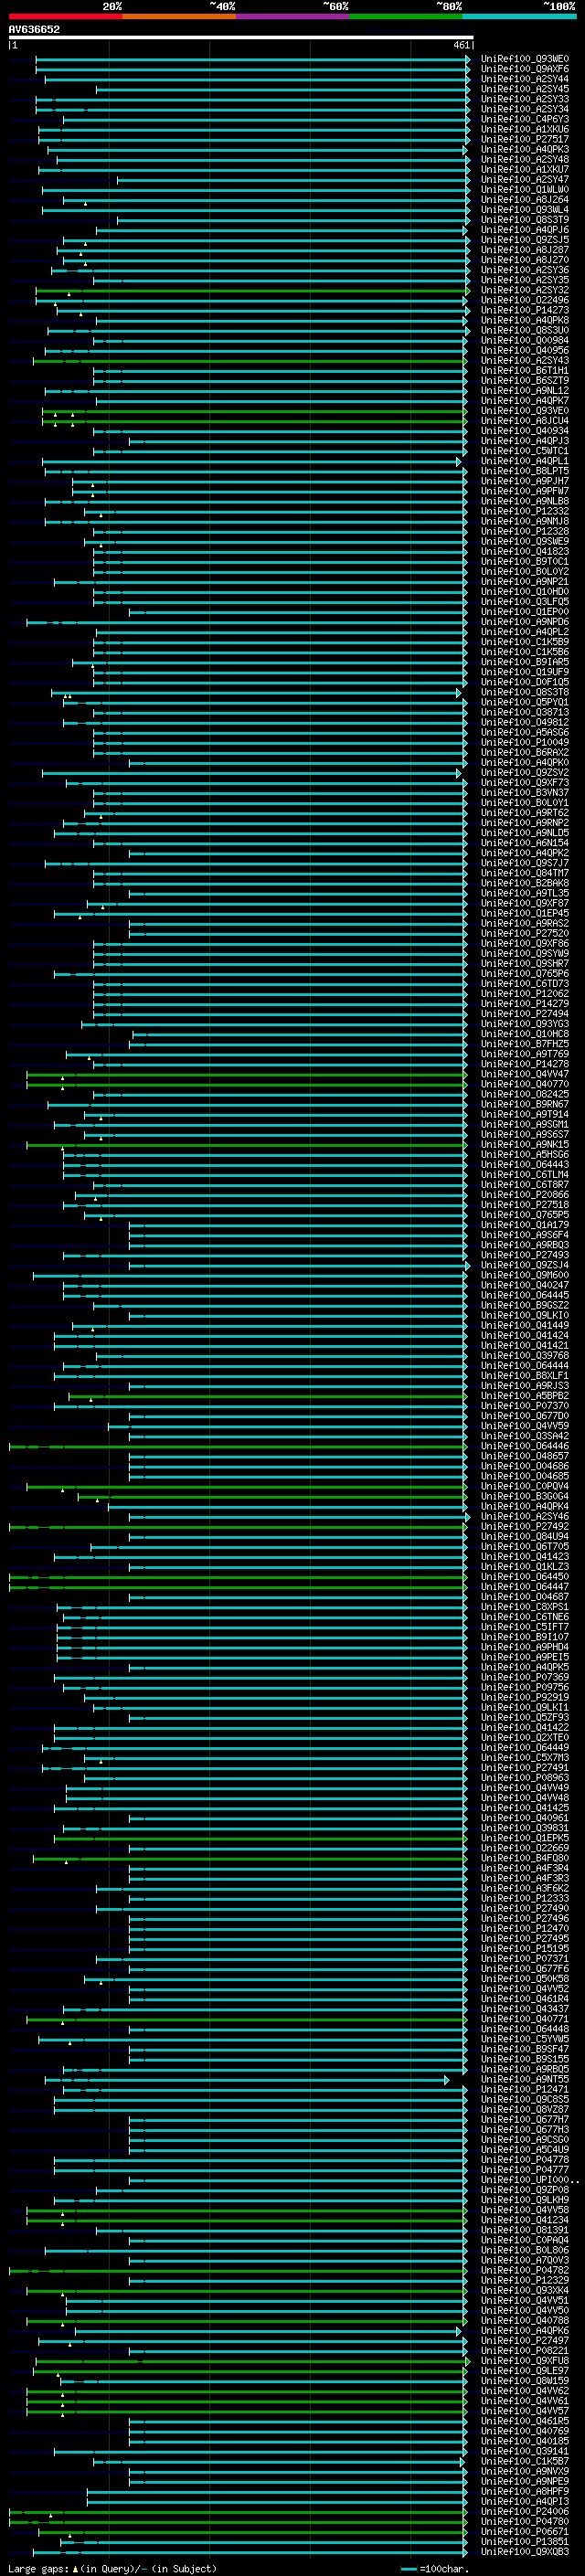Click hit label UniRef100_B9T0C1

(x=525, y=562)
